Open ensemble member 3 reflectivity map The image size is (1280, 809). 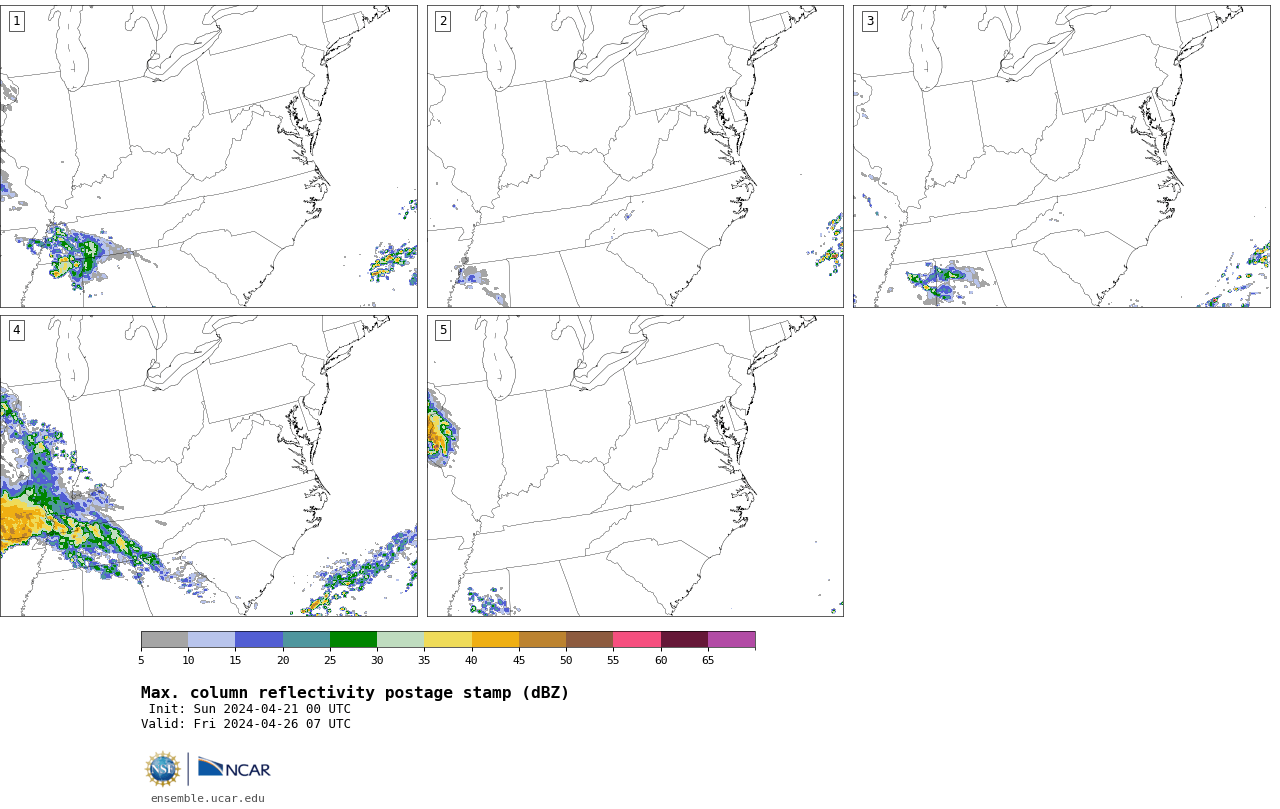pyautogui.click(x=1061, y=156)
